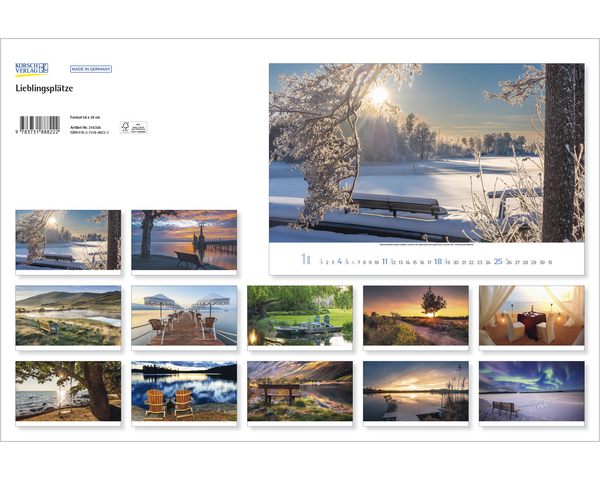Click day 25 in the calendar strip
600x480 pixels.
point(497,261)
